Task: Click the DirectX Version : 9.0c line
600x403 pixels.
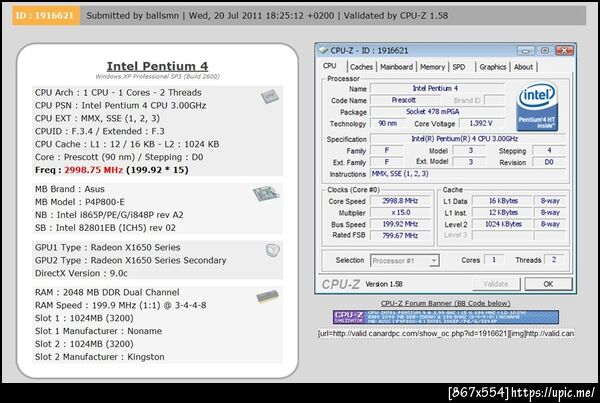Action: tap(81, 274)
